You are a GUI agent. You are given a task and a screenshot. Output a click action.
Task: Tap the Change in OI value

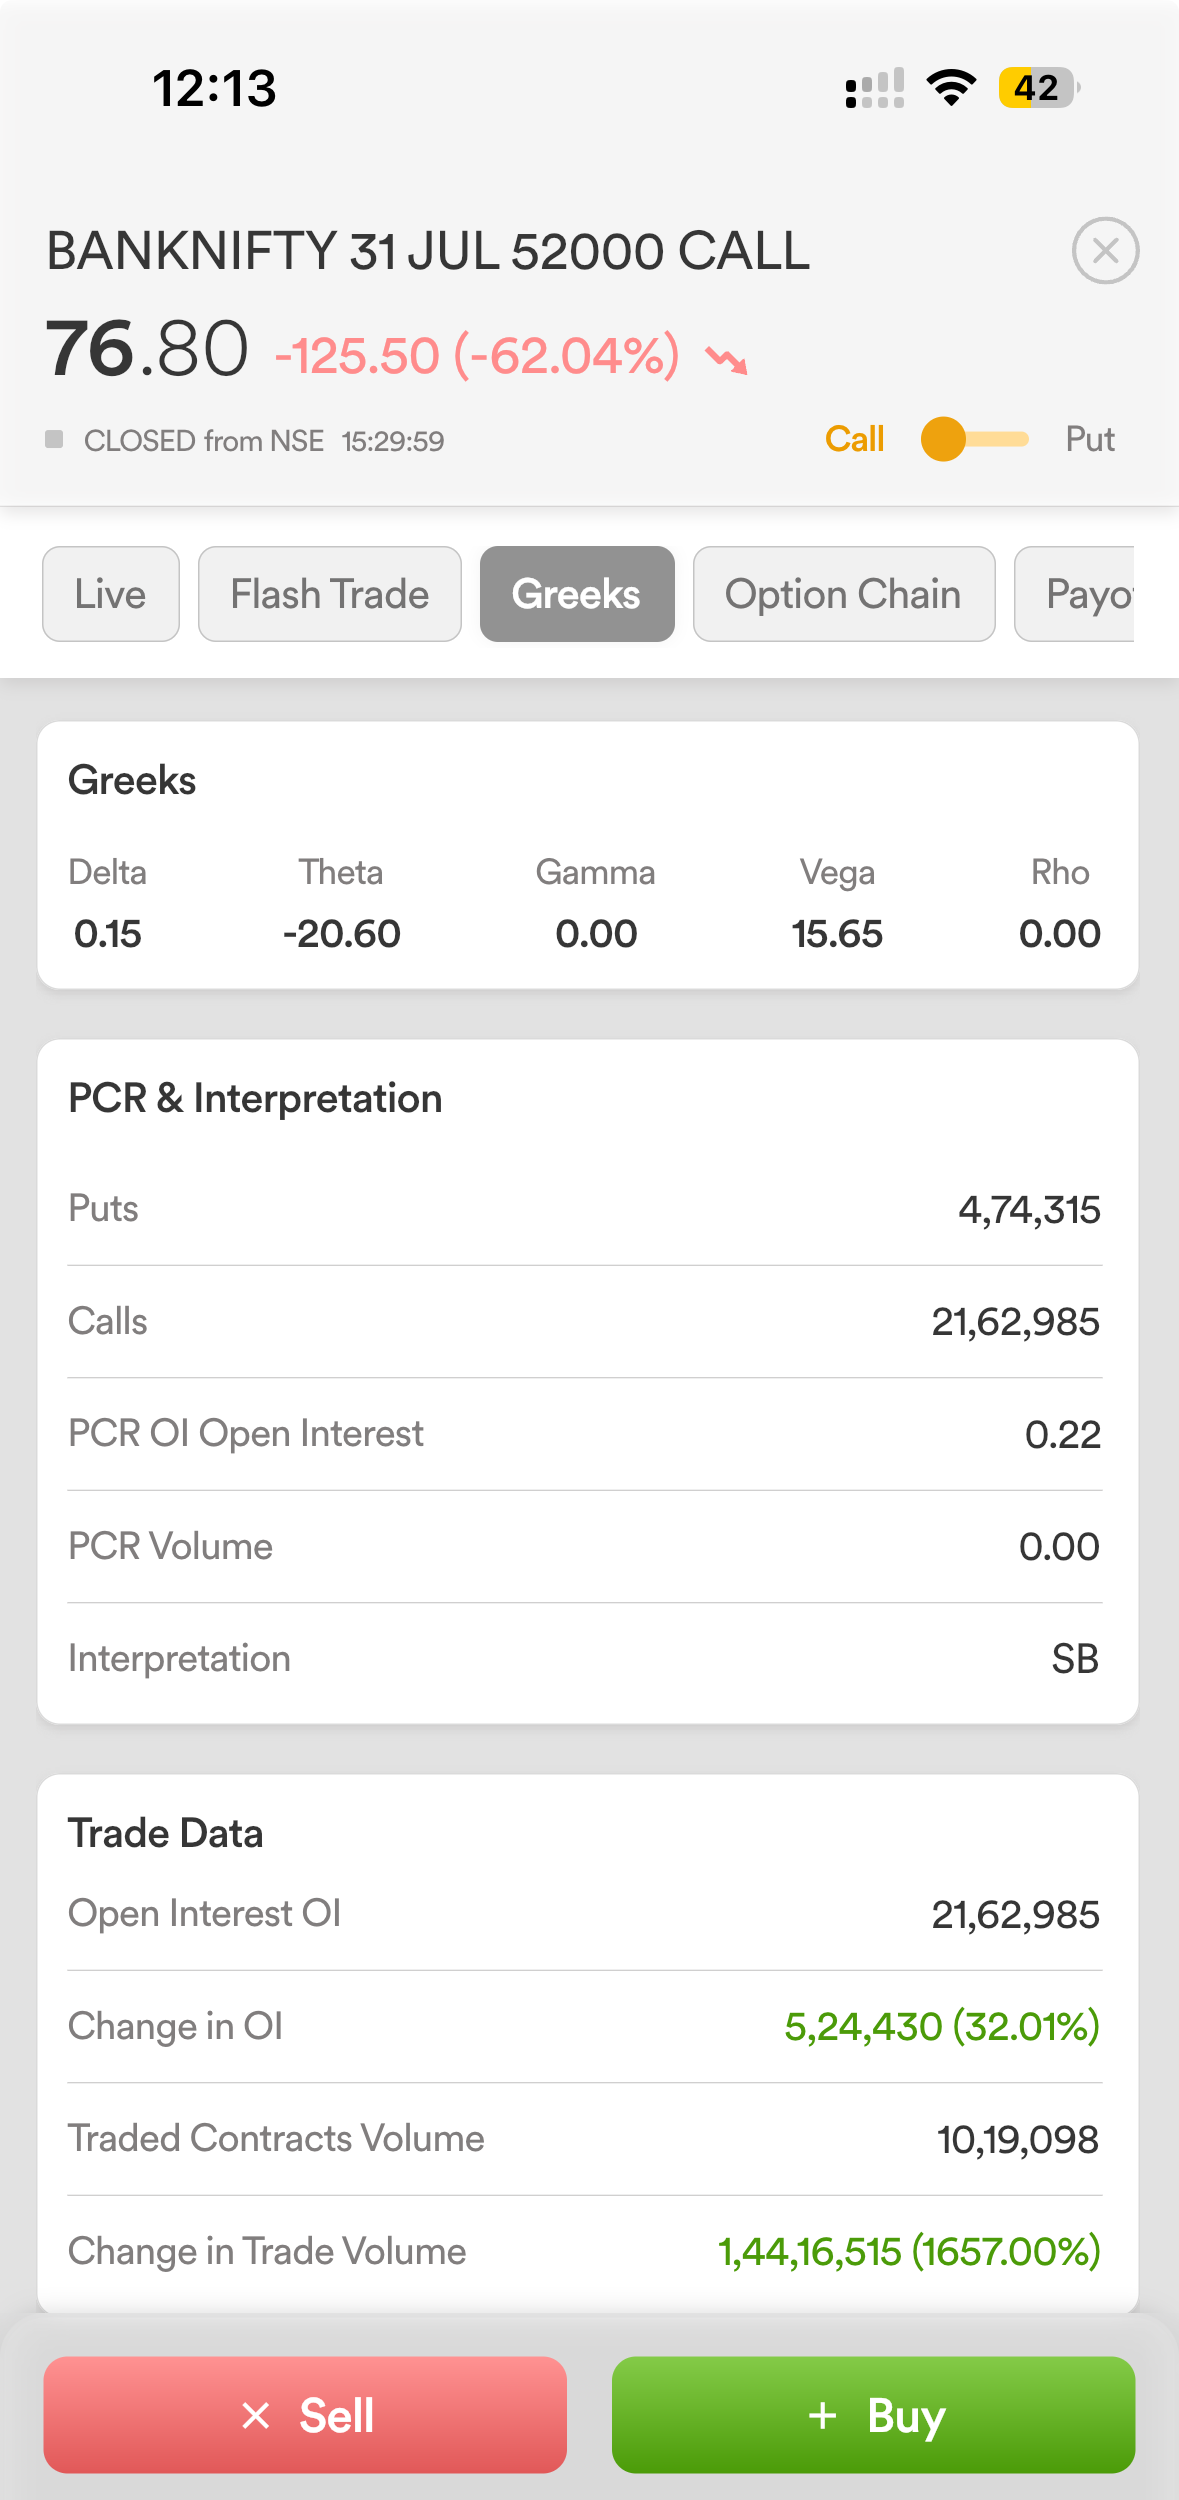point(941,2027)
